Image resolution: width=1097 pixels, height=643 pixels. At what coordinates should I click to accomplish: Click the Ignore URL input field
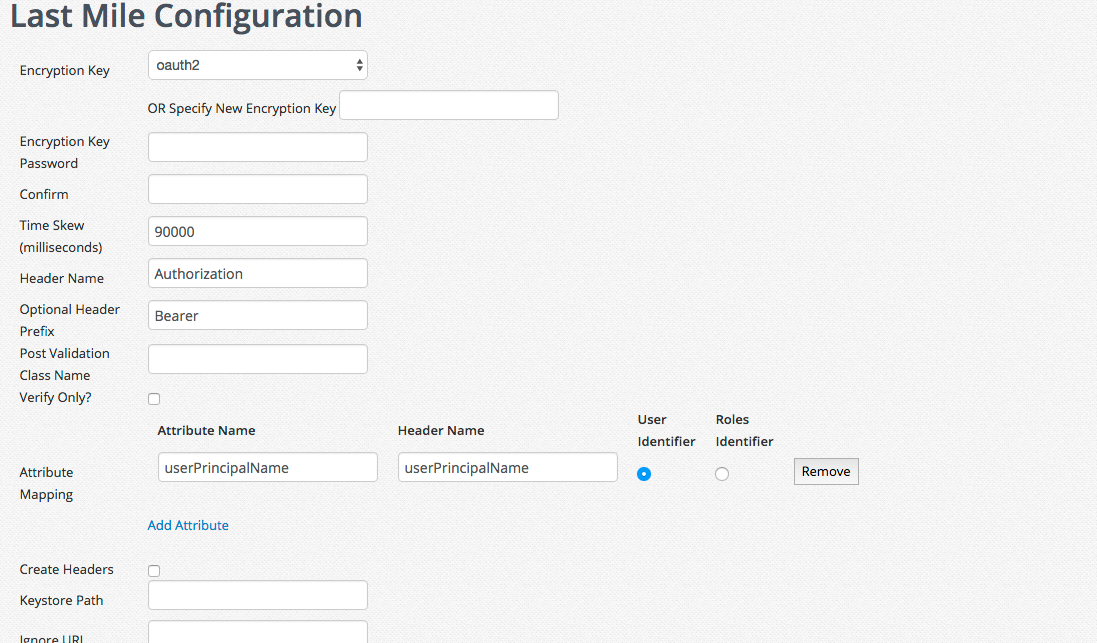(257, 632)
